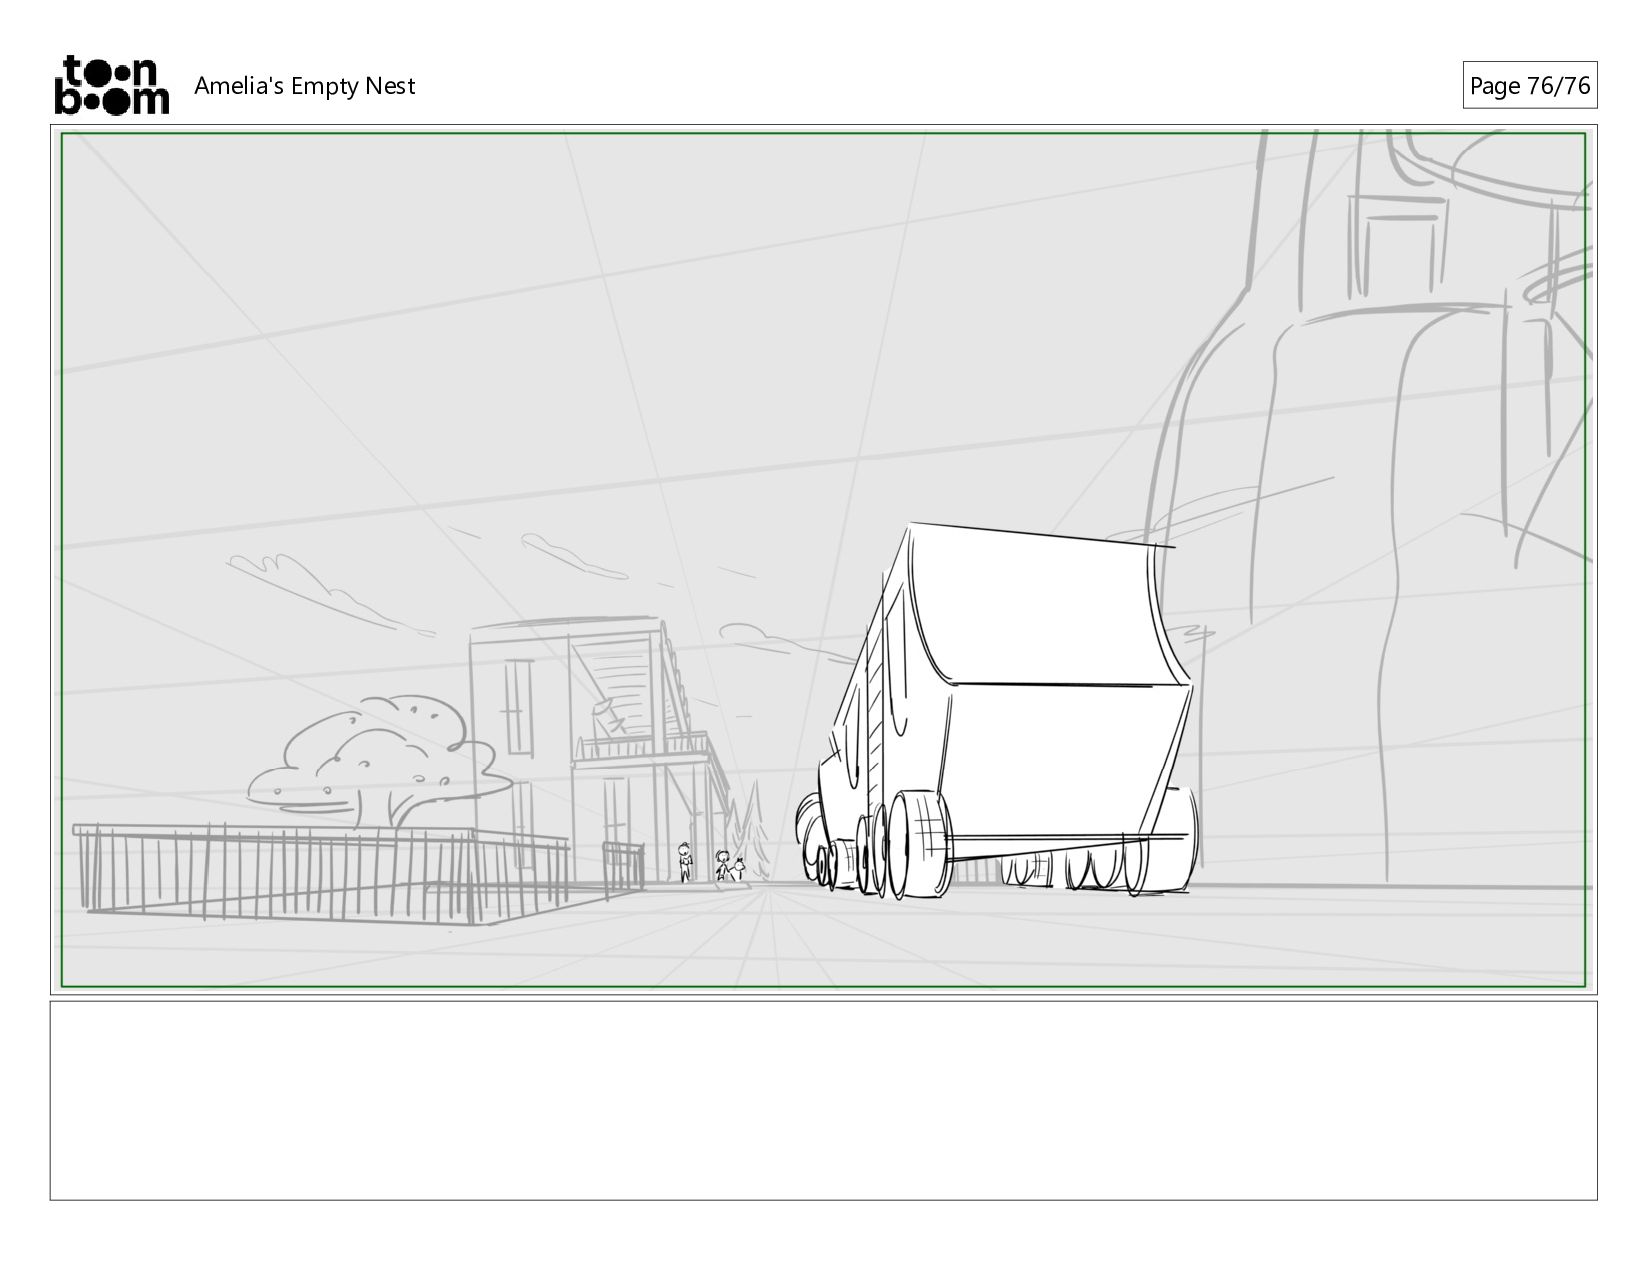The width and height of the screenshot is (1650, 1275).
Task: Click the empty notes box below the panel
Action: [823, 1100]
